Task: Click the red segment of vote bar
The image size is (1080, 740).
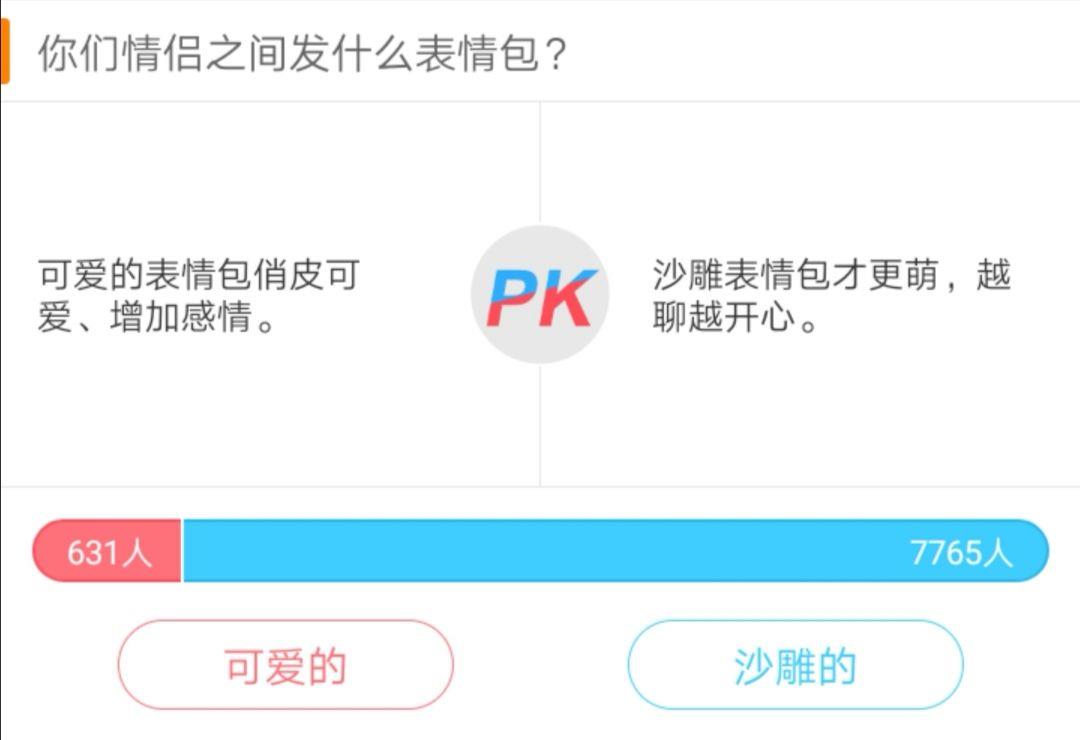Action: click(x=107, y=551)
